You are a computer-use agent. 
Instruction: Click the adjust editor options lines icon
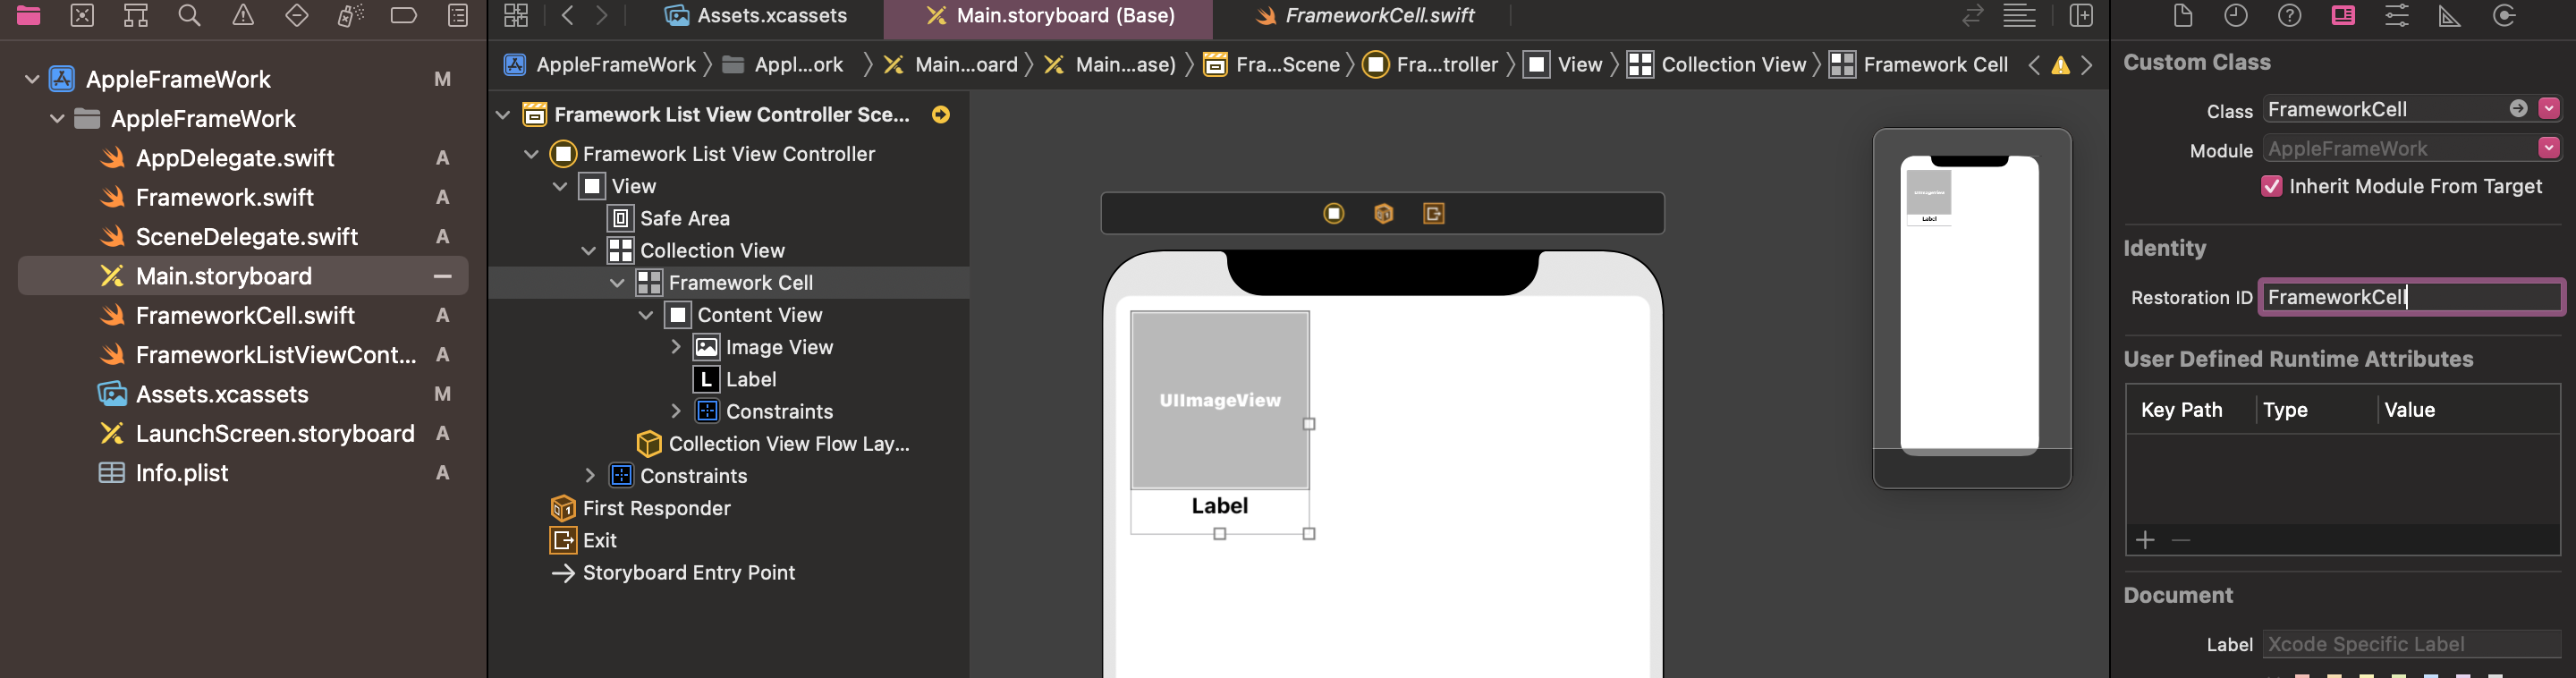coord(2020,15)
